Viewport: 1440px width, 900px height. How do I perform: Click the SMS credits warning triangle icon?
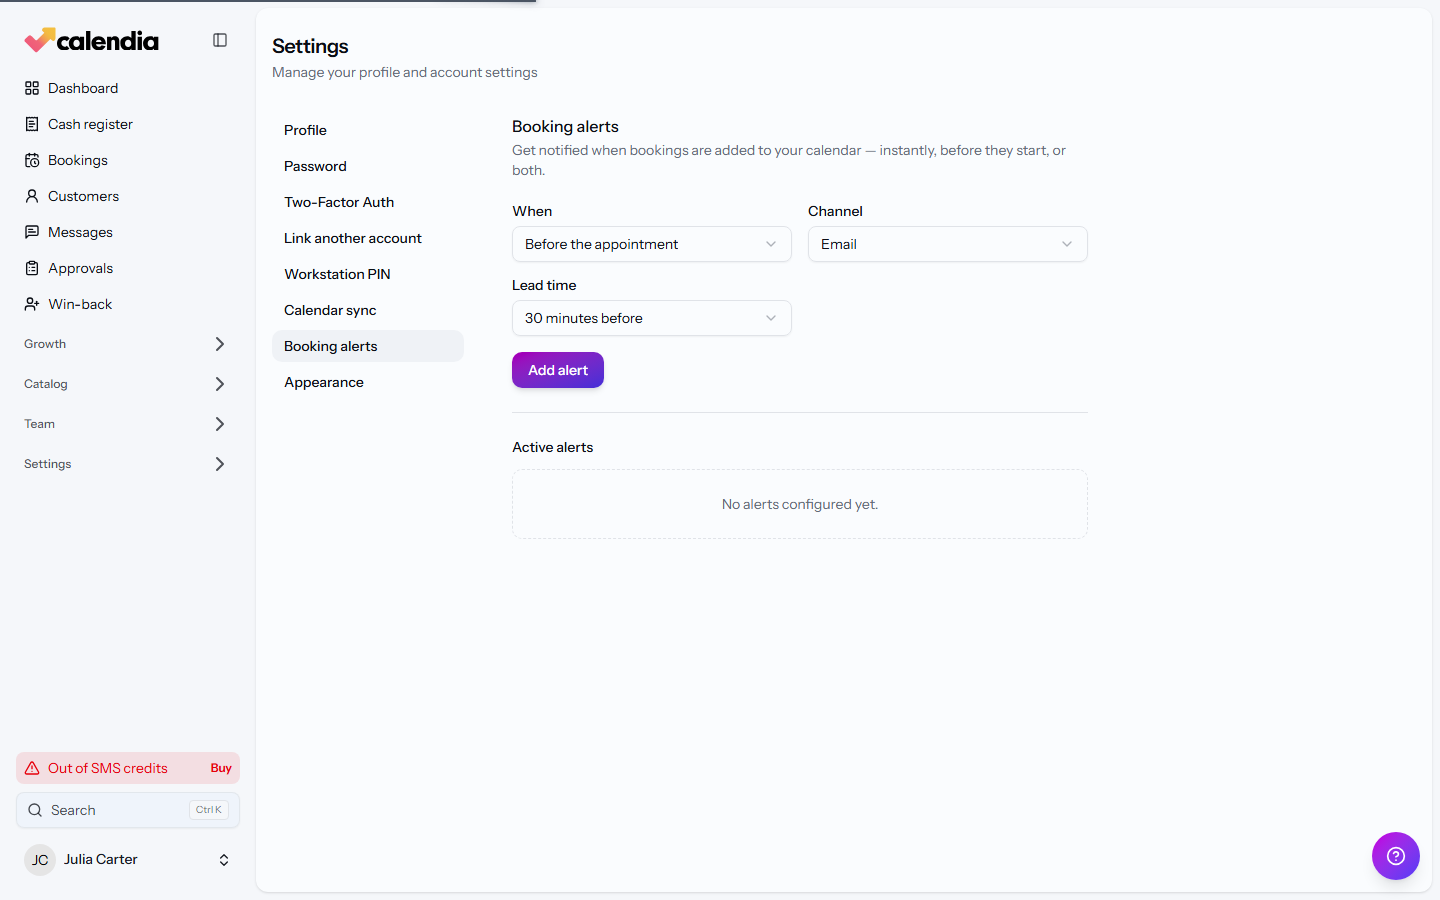[x=32, y=768]
